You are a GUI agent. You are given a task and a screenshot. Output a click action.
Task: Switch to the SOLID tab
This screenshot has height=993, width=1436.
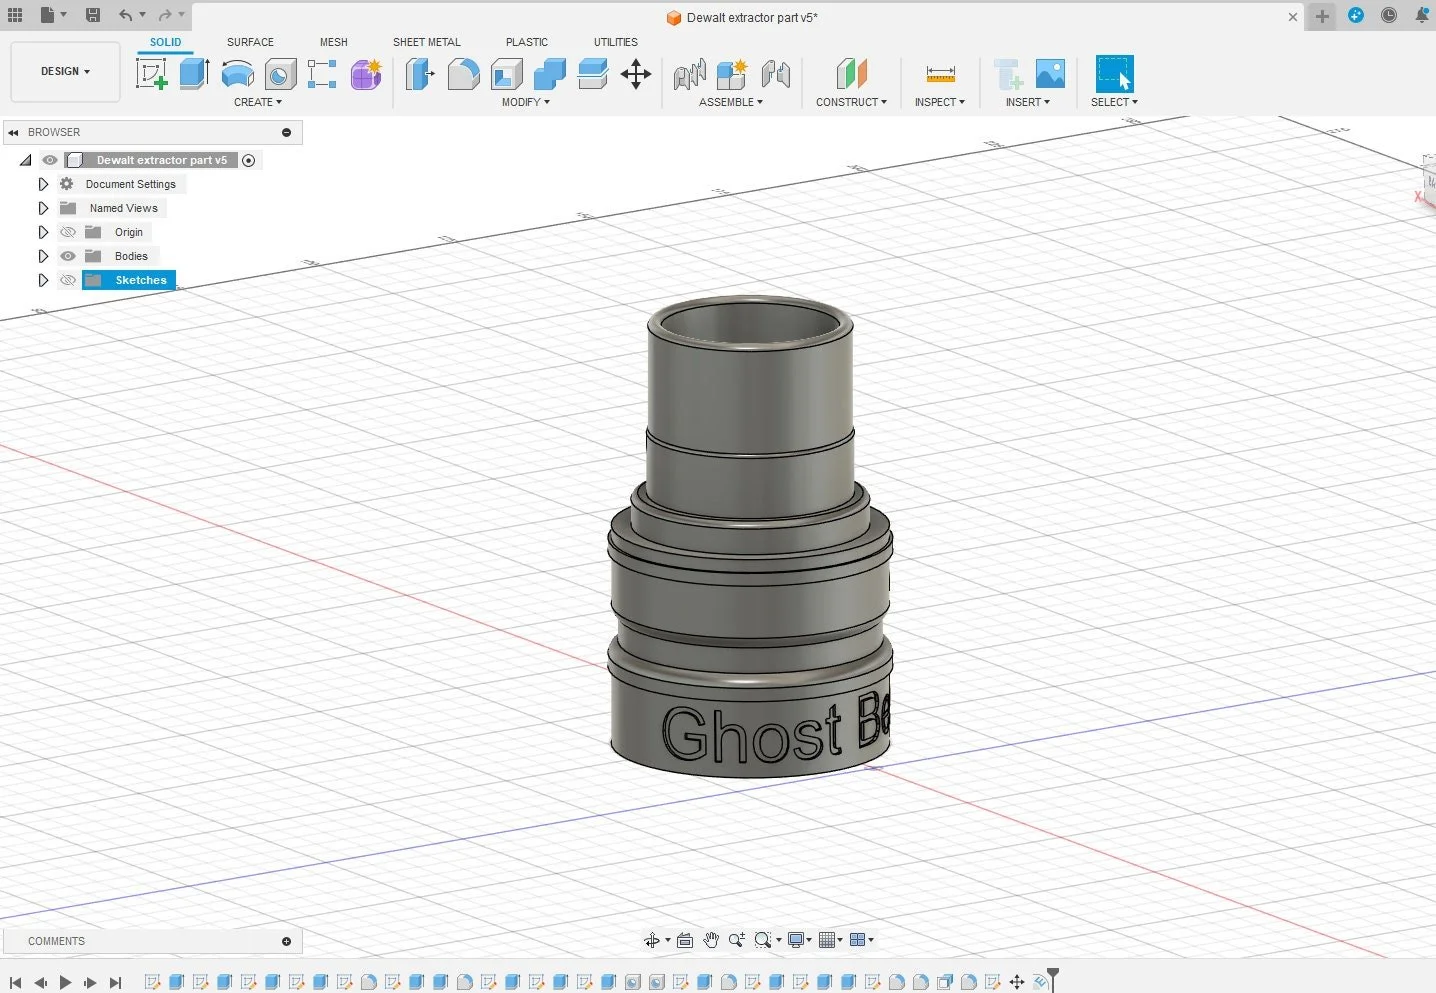(166, 42)
